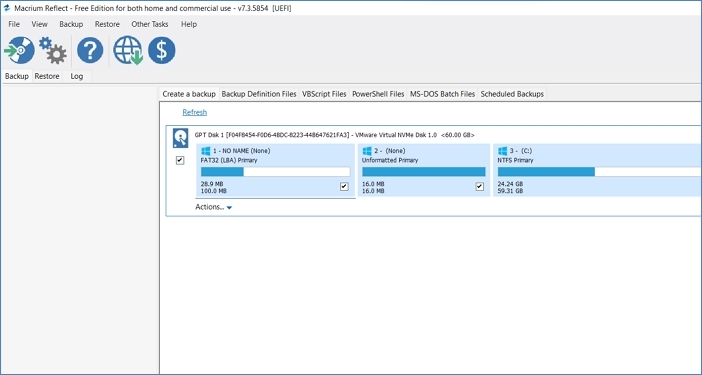
Task: Click the '100.0 MB' total size value
Action: point(214,191)
